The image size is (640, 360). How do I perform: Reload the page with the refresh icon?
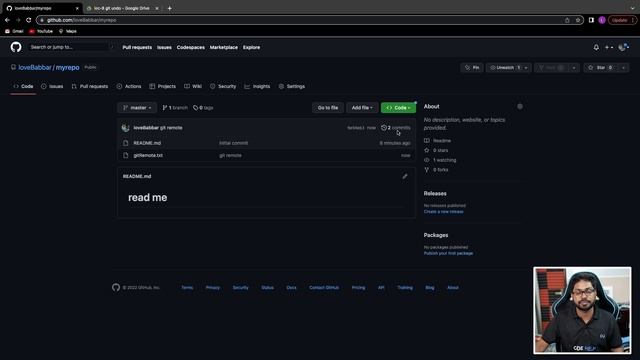tap(29, 20)
